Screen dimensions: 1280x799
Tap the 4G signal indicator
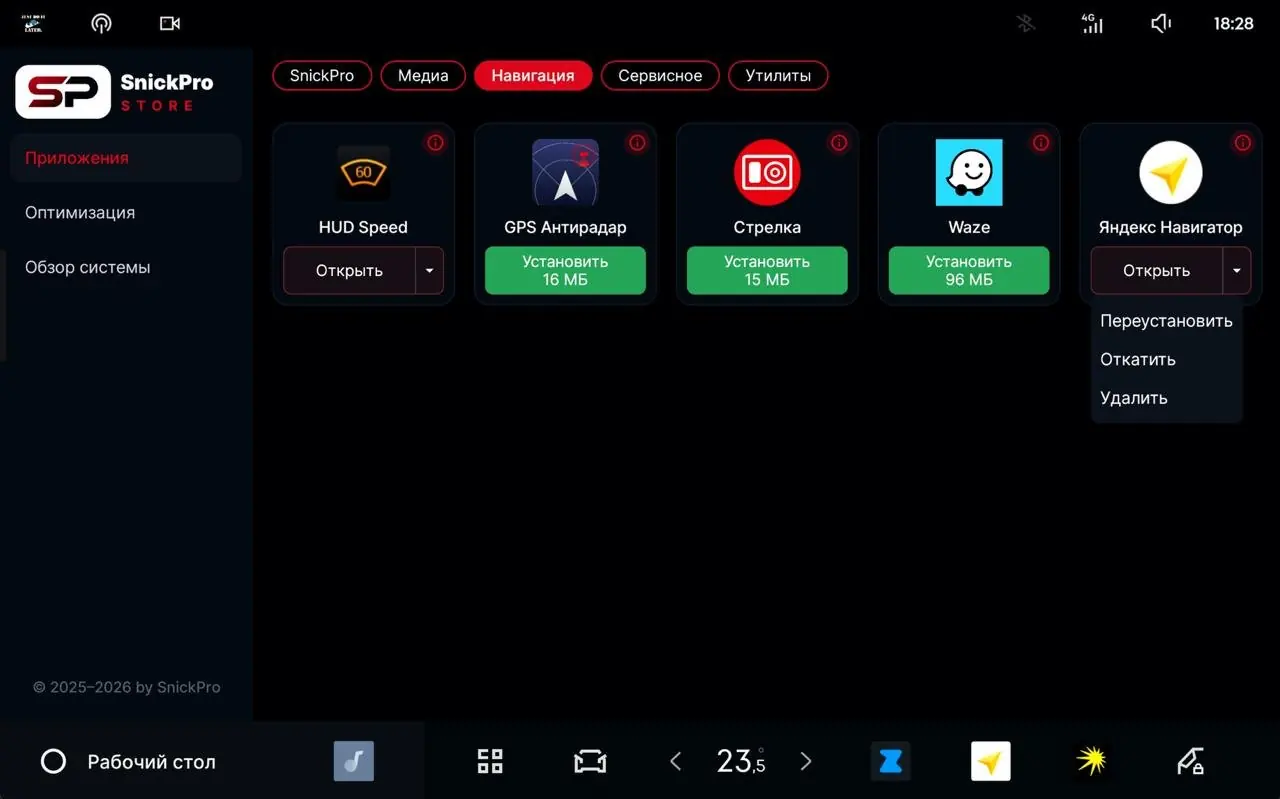click(x=1093, y=23)
